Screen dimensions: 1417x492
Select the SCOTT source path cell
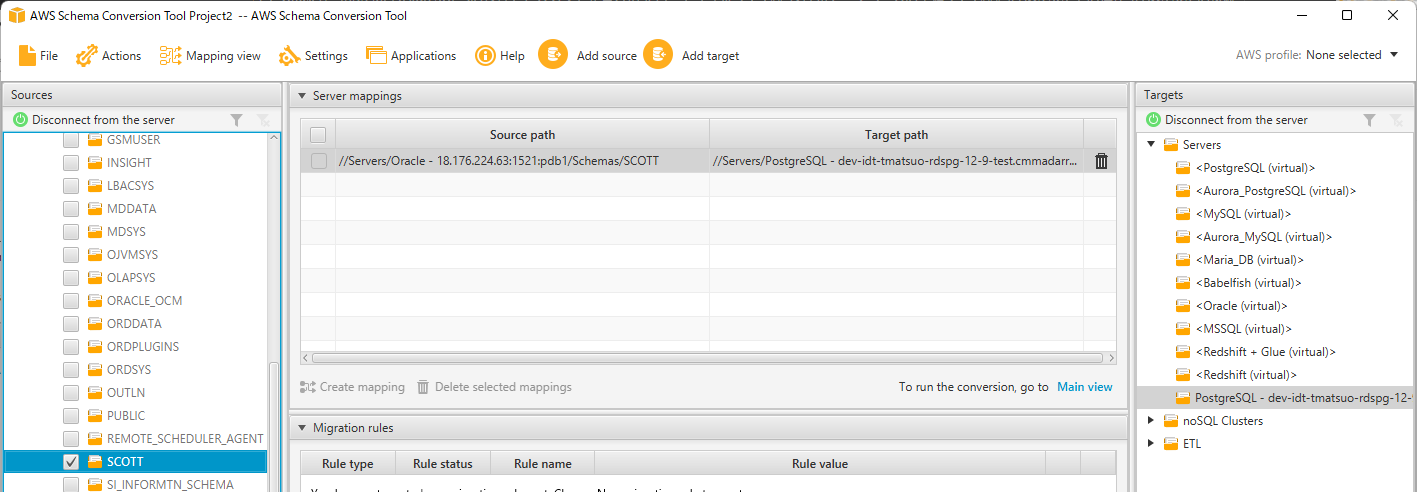(522, 161)
